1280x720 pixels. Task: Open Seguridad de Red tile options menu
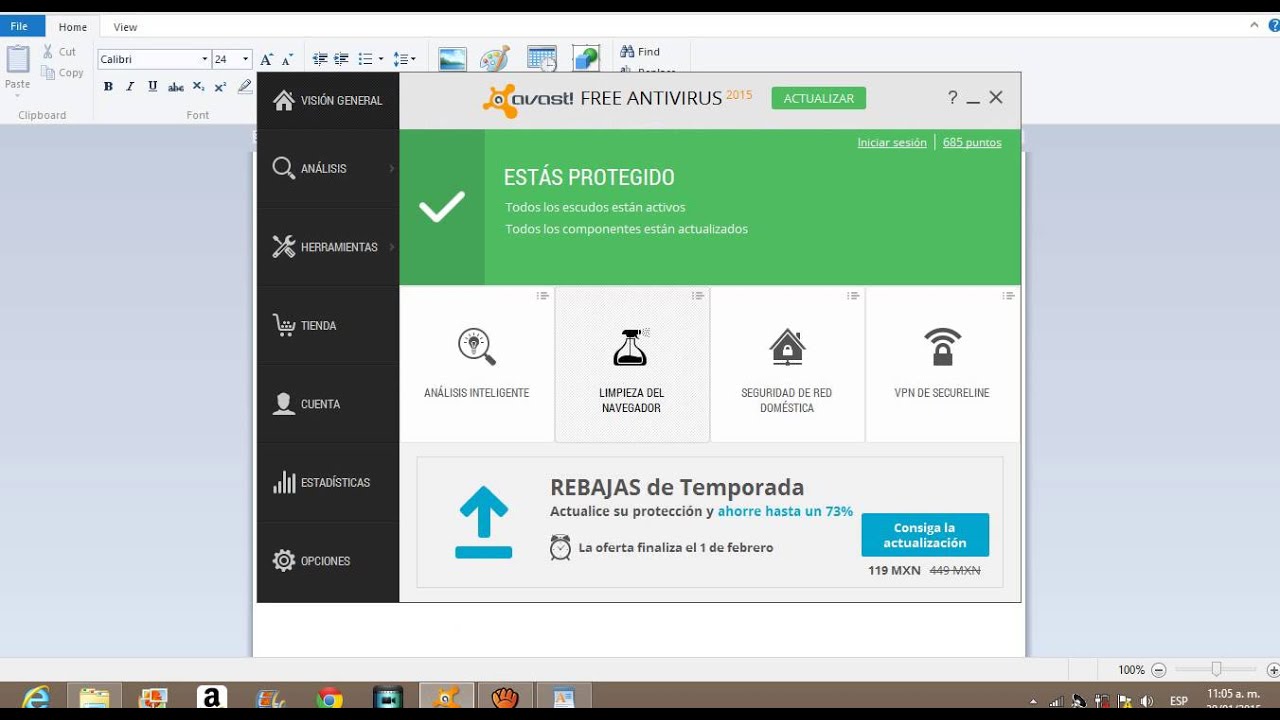point(853,296)
